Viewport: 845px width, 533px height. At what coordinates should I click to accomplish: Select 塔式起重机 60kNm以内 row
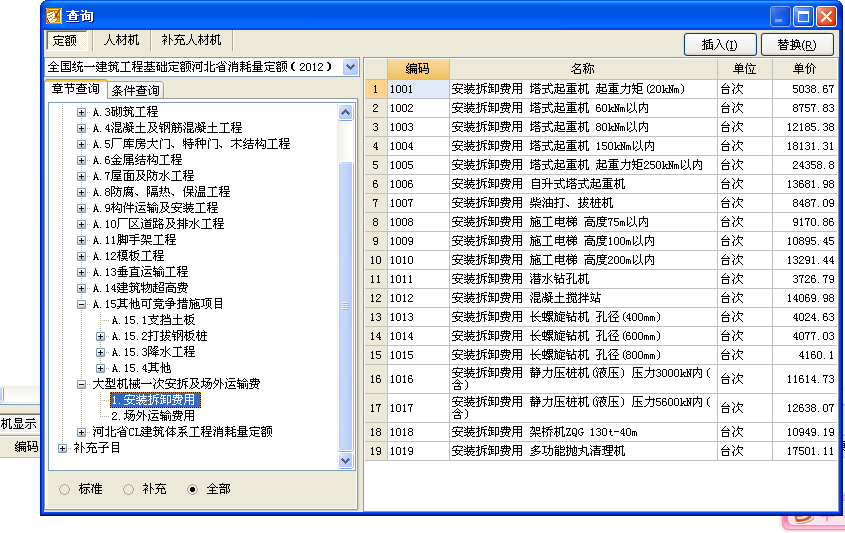(601, 108)
